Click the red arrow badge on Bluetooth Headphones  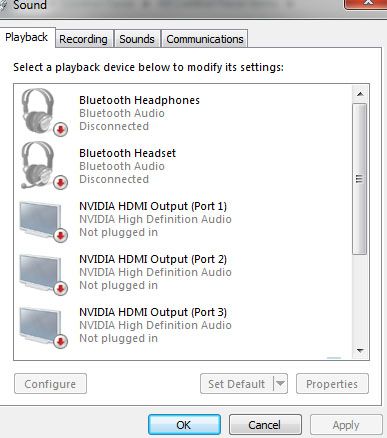[x=61, y=129]
